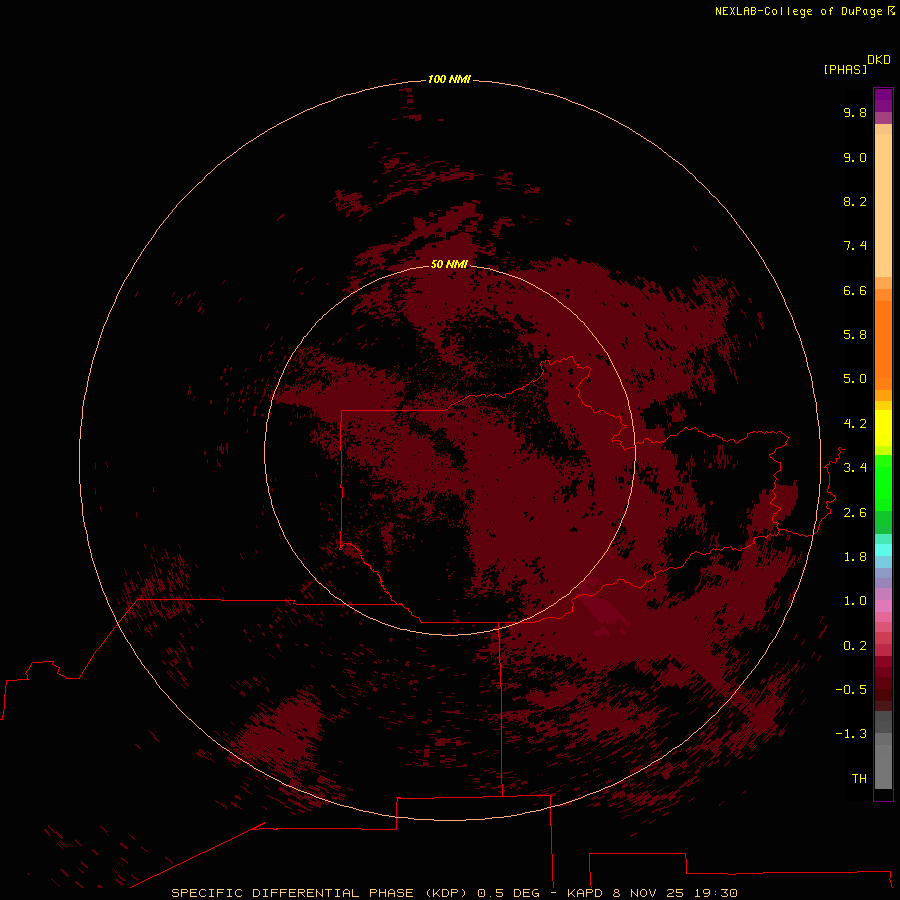Click the 7.4 value on the color scale

(855, 246)
